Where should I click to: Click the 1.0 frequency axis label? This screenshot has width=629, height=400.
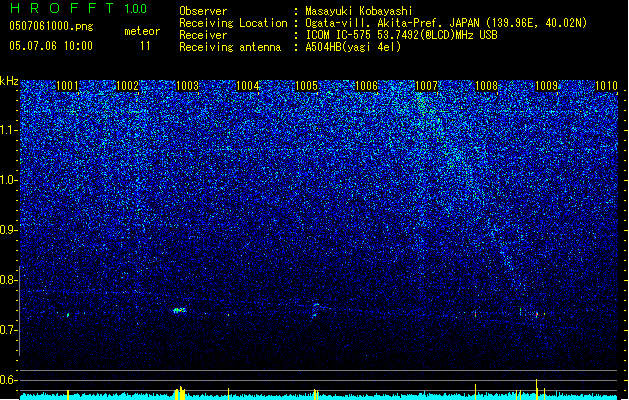click(x=8, y=180)
